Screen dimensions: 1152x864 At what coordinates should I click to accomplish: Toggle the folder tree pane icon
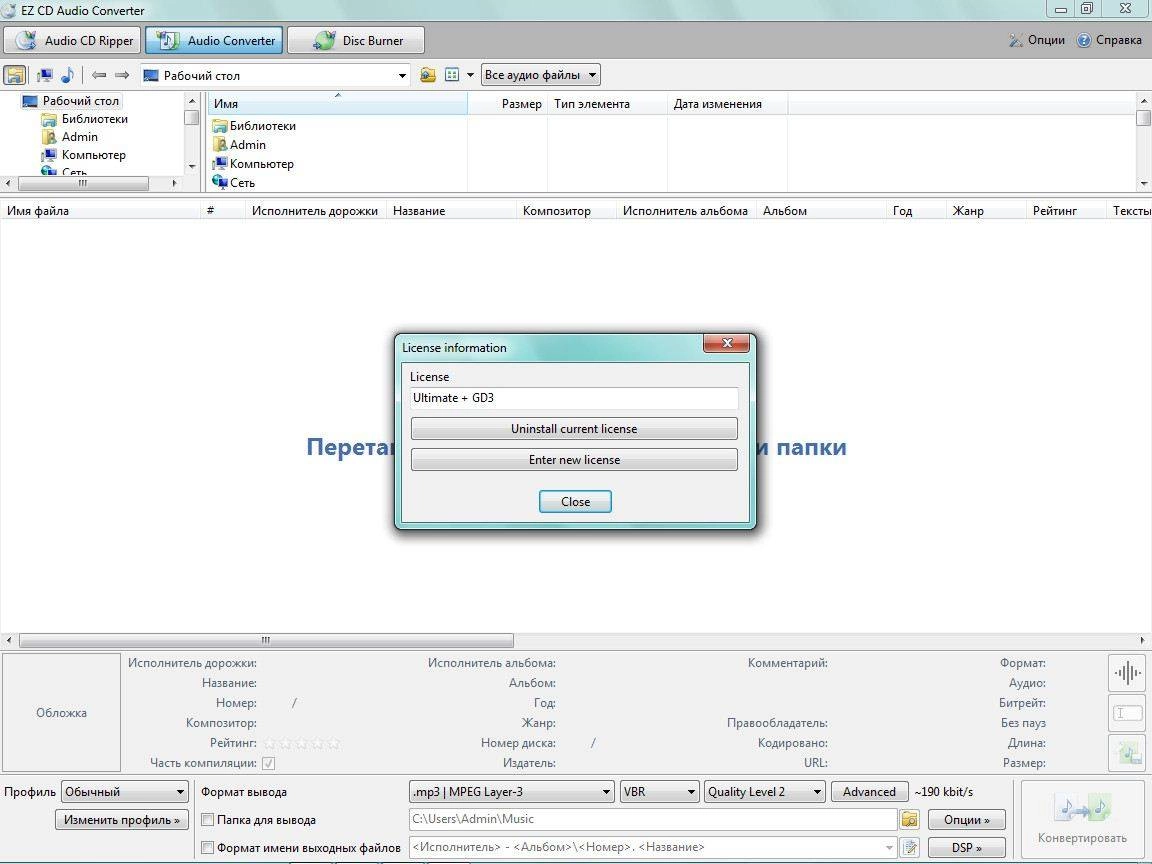15,75
